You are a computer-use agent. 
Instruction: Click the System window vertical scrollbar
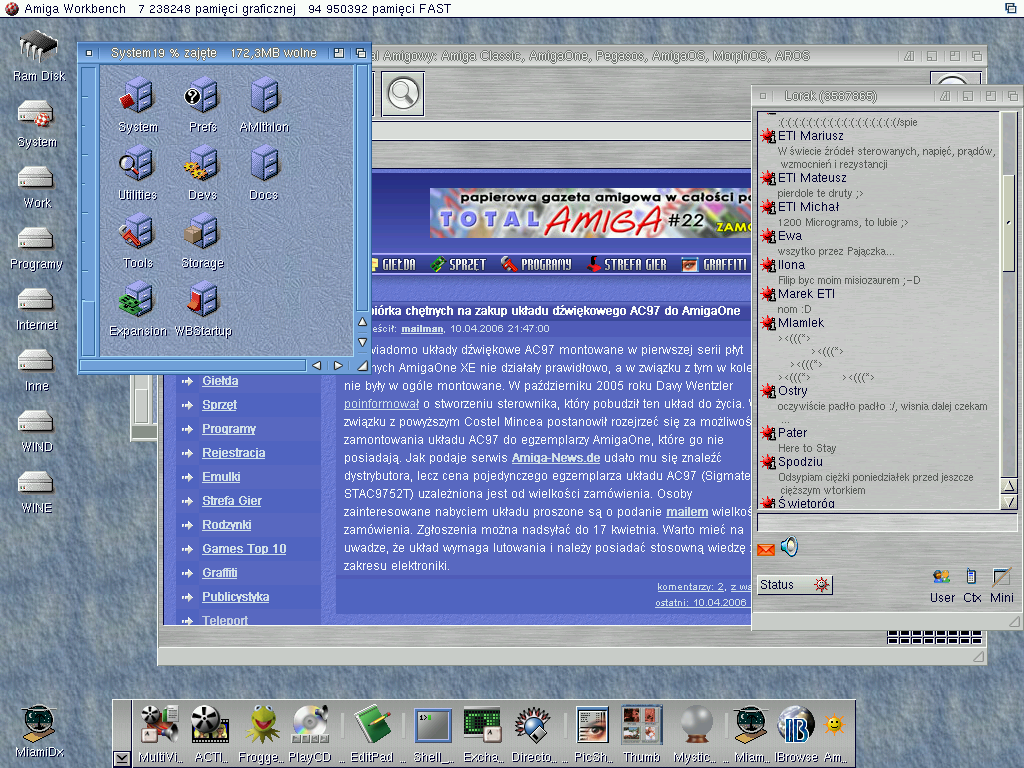(363, 187)
